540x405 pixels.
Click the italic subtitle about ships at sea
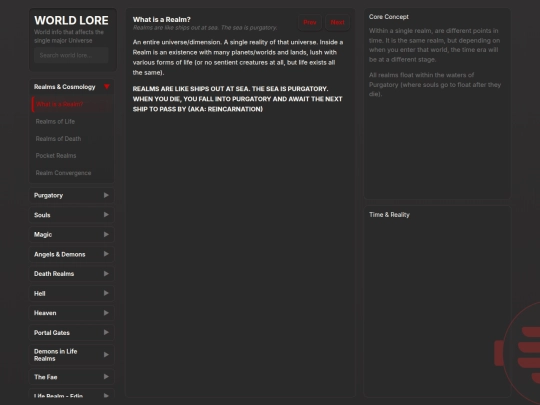(205, 28)
